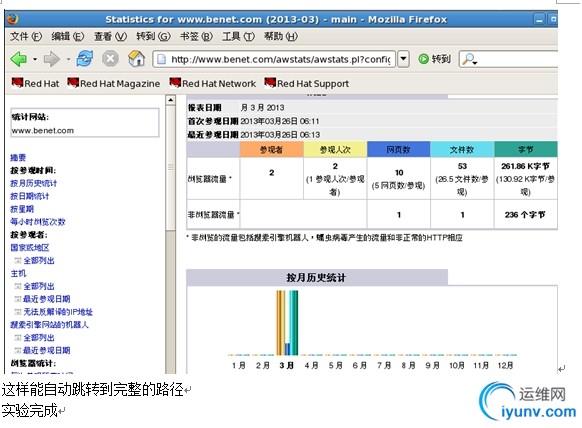Minimize the Firefox window

(x=540, y=19)
